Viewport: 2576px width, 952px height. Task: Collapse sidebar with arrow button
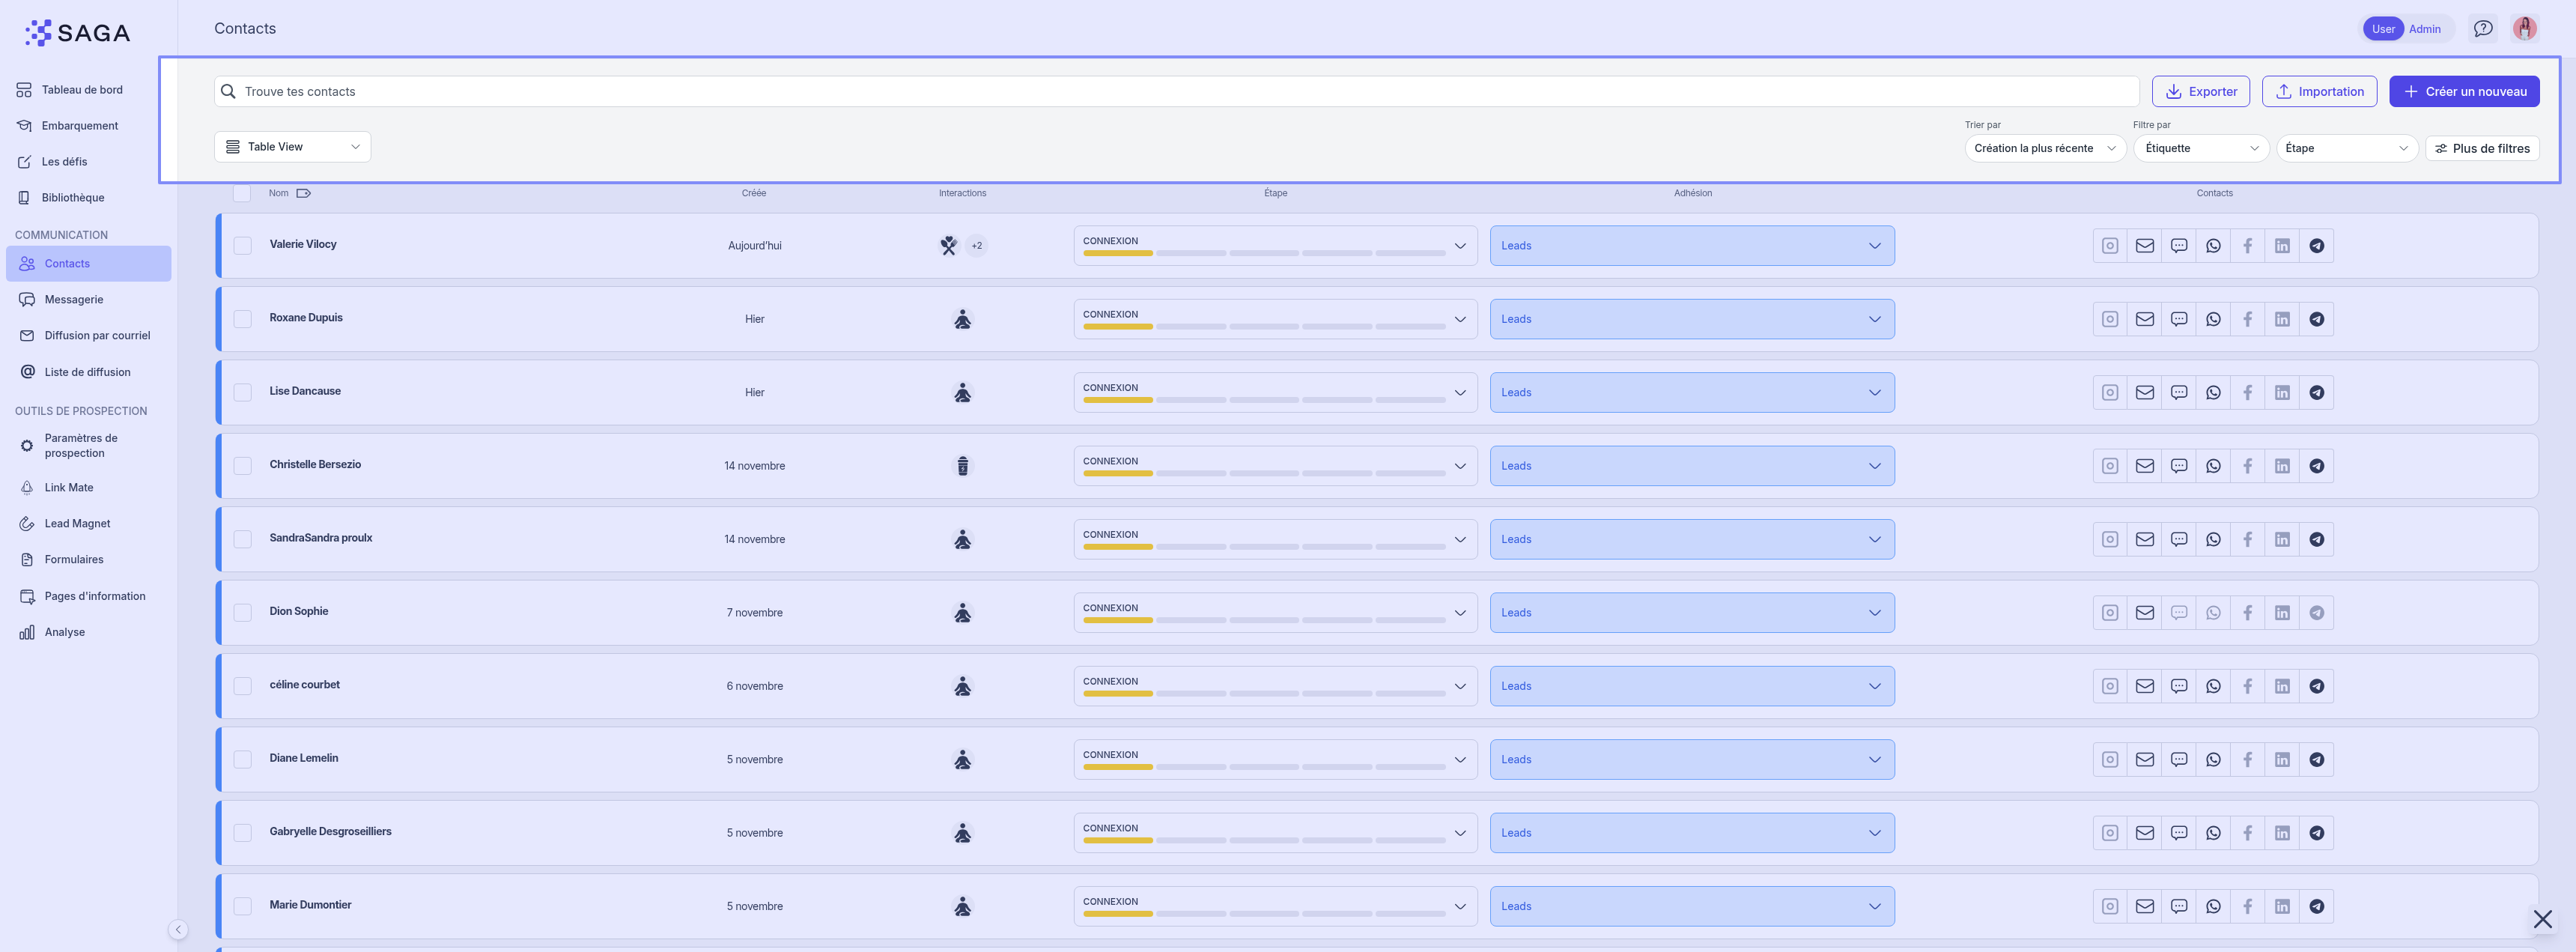pos(178,929)
